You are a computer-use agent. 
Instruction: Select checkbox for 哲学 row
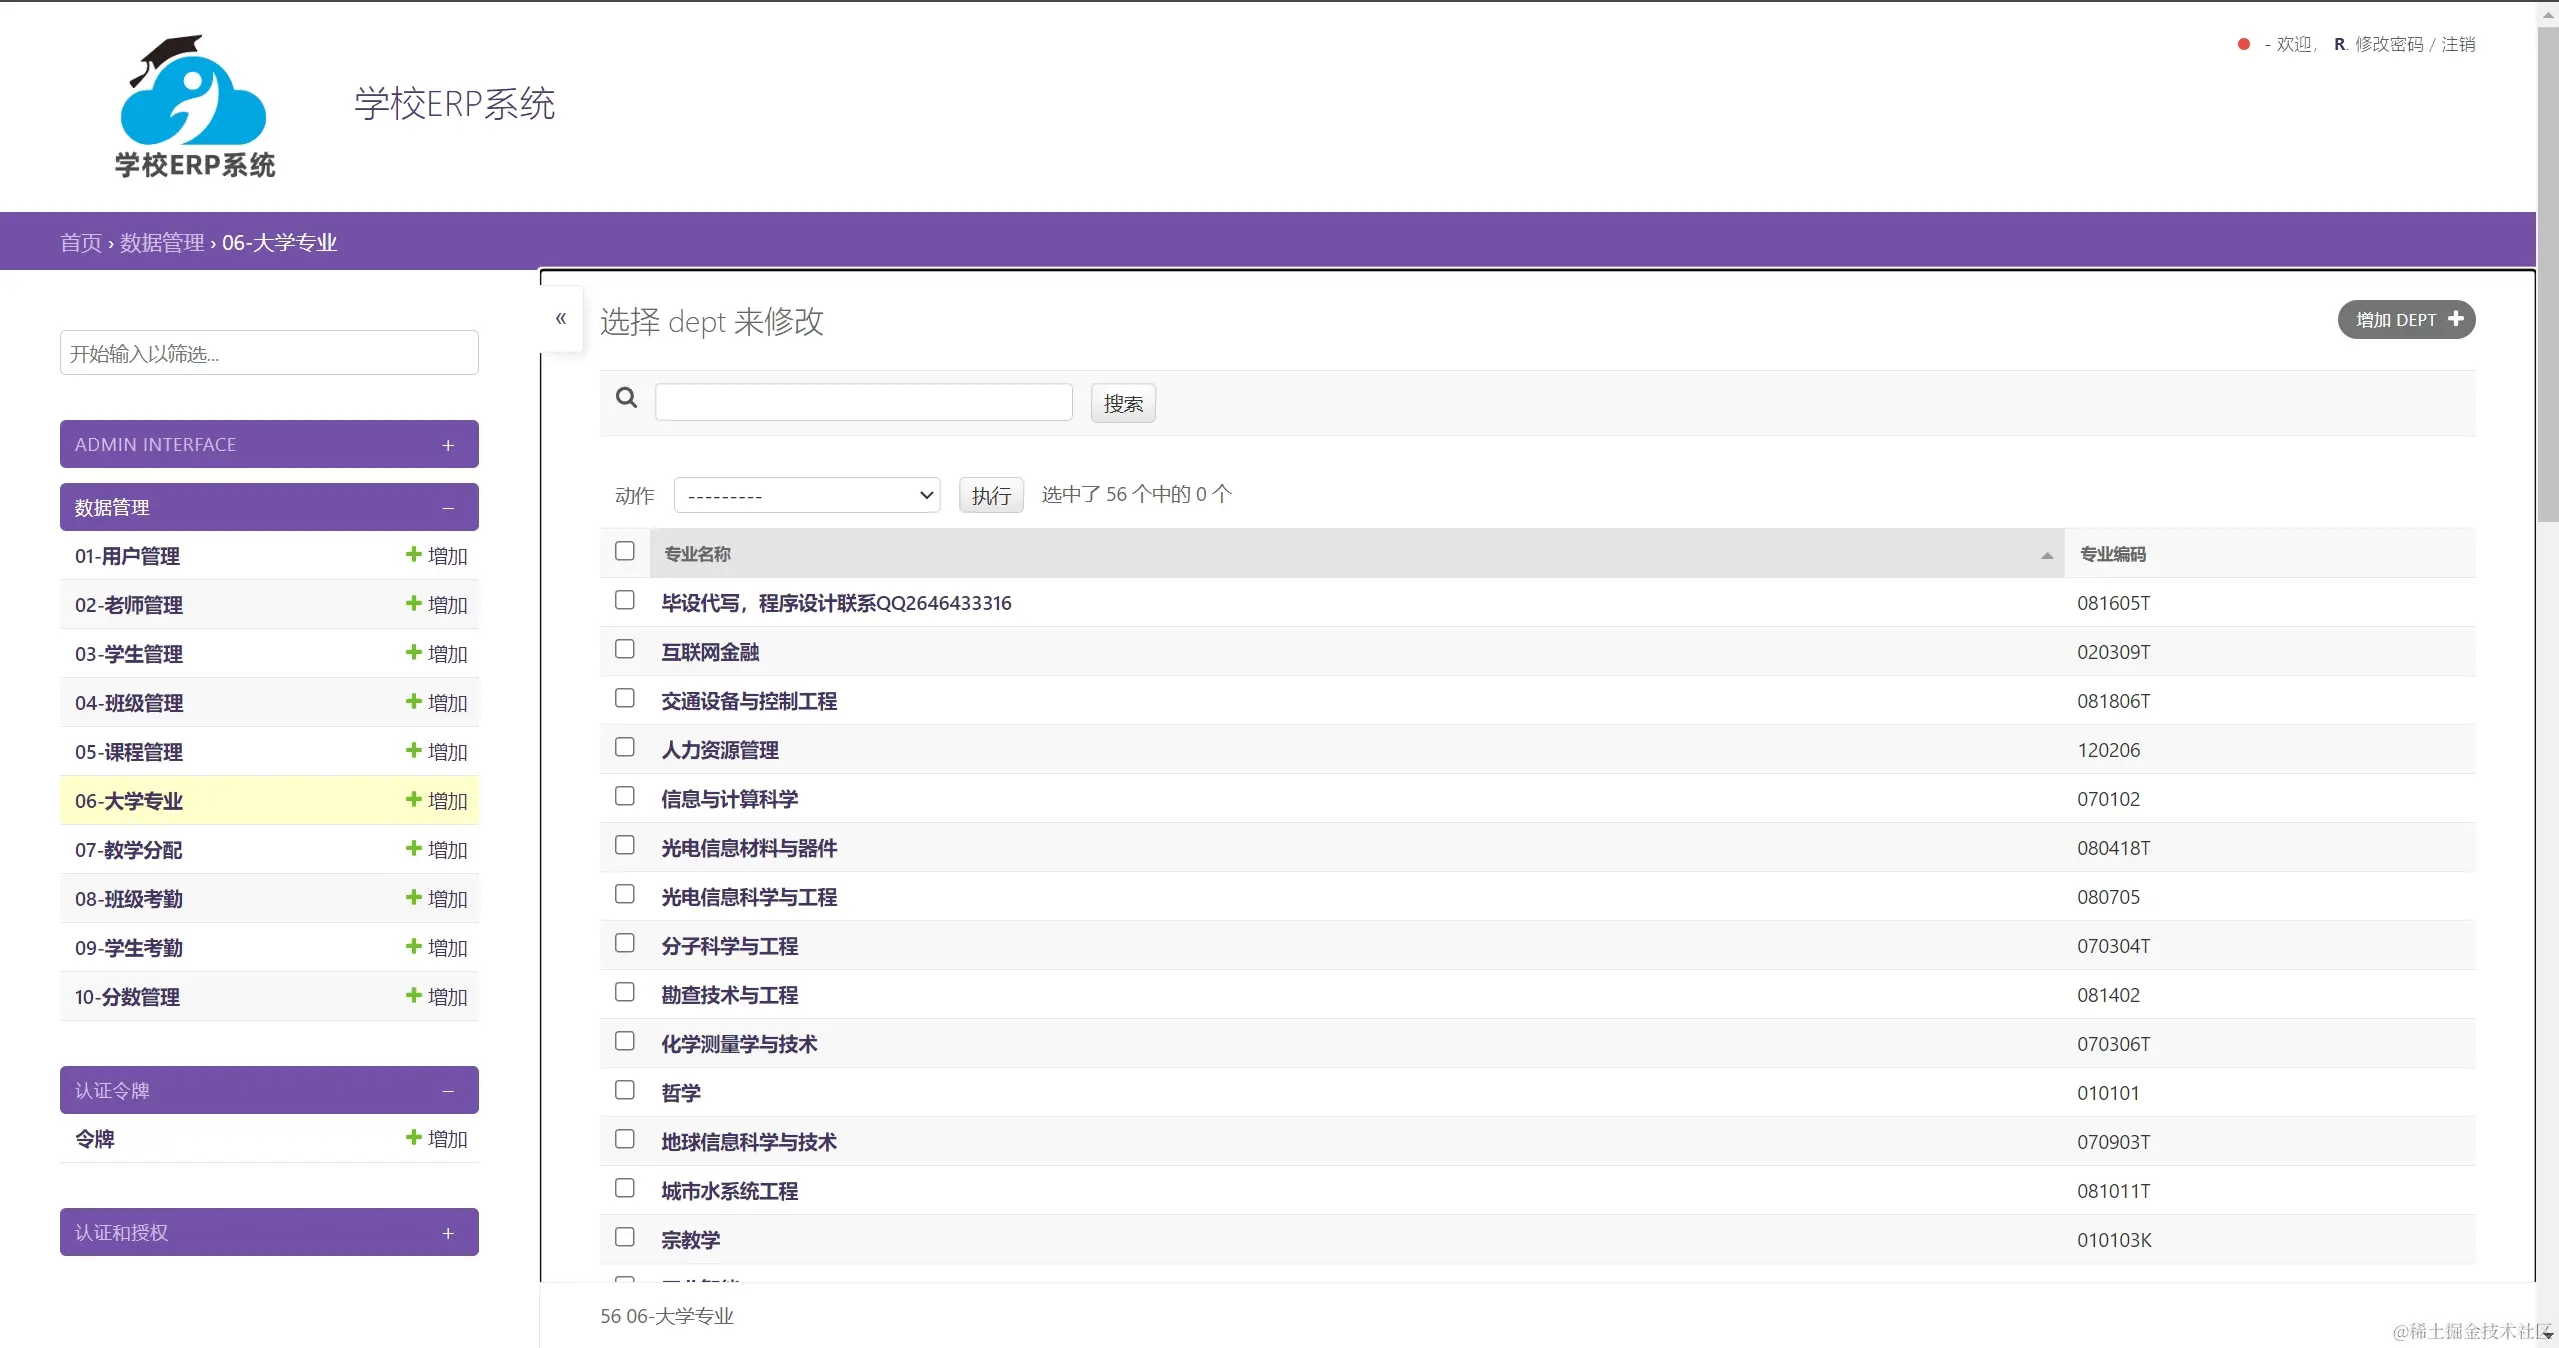pyautogui.click(x=625, y=1090)
